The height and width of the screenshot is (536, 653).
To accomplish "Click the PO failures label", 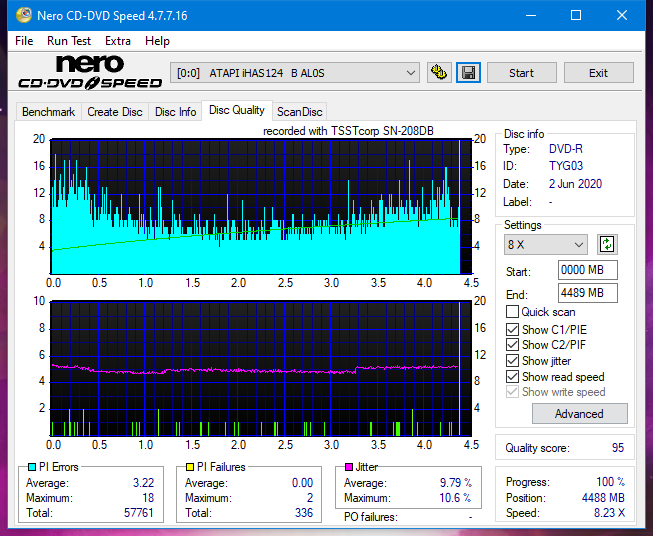I will [371, 517].
